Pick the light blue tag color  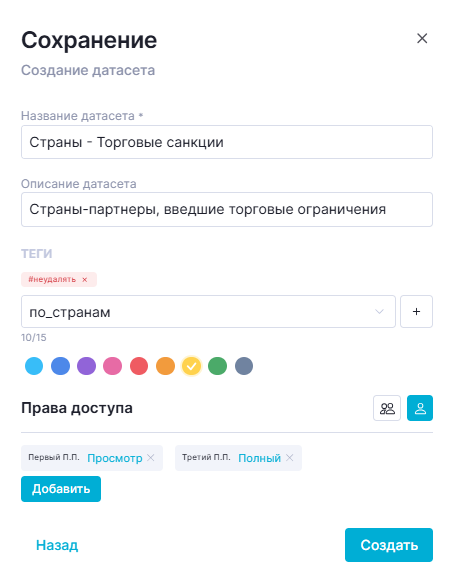click(x=34, y=366)
